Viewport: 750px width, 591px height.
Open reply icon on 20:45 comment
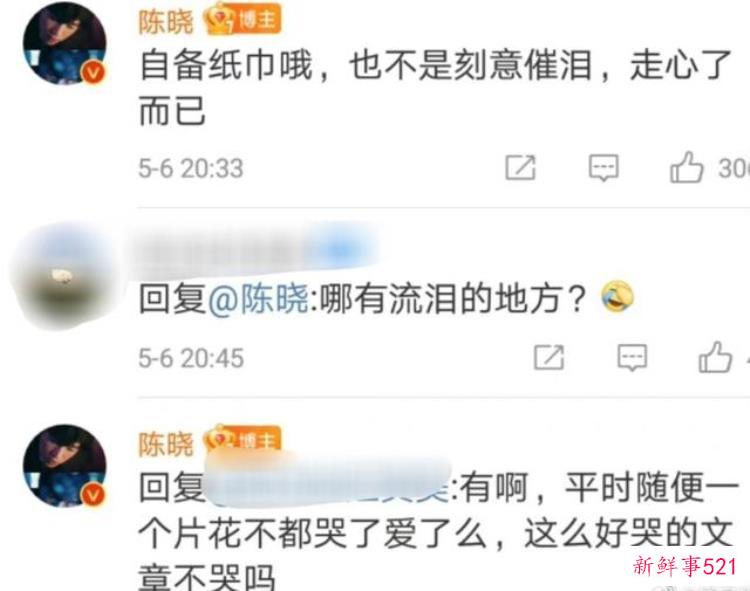point(632,357)
